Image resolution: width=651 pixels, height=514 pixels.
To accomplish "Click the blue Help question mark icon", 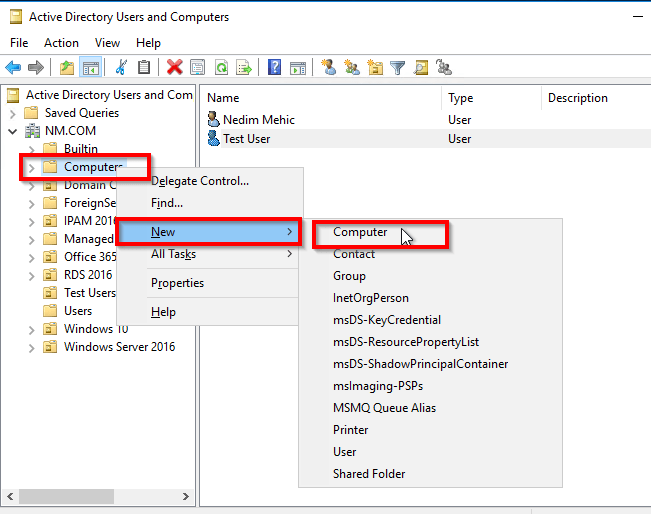I will tap(274, 67).
